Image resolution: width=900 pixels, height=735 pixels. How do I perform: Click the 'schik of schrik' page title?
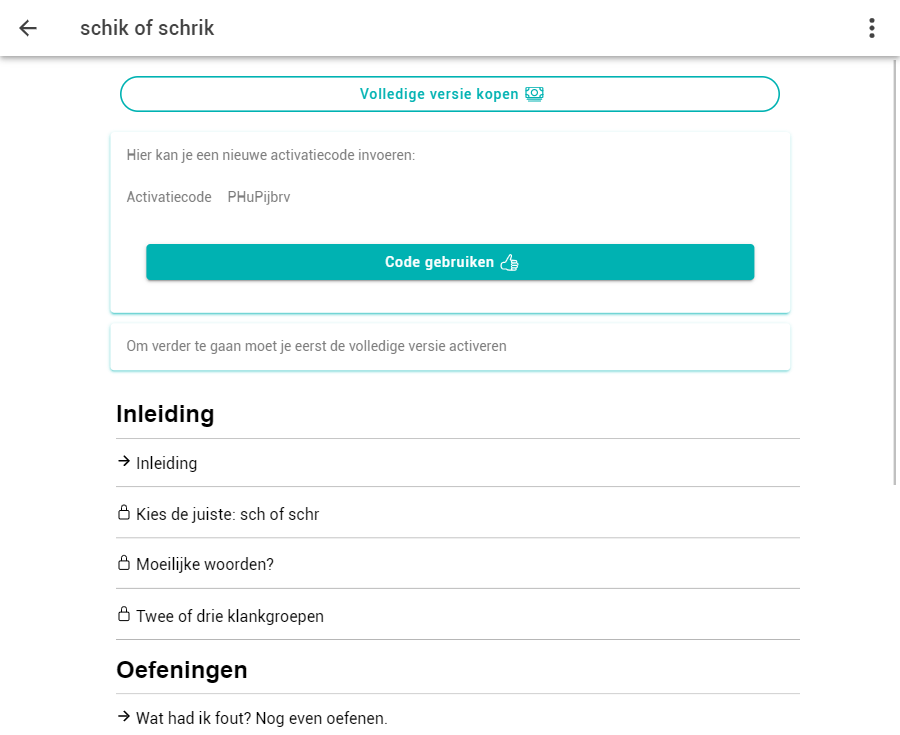click(x=147, y=28)
